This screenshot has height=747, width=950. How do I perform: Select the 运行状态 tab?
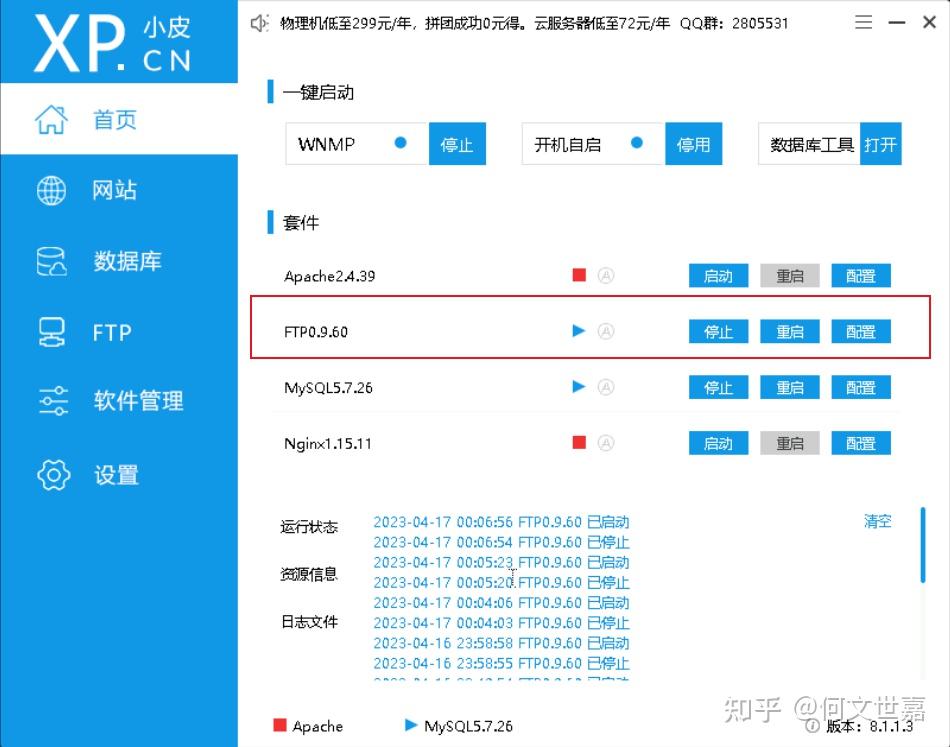(x=309, y=526)
